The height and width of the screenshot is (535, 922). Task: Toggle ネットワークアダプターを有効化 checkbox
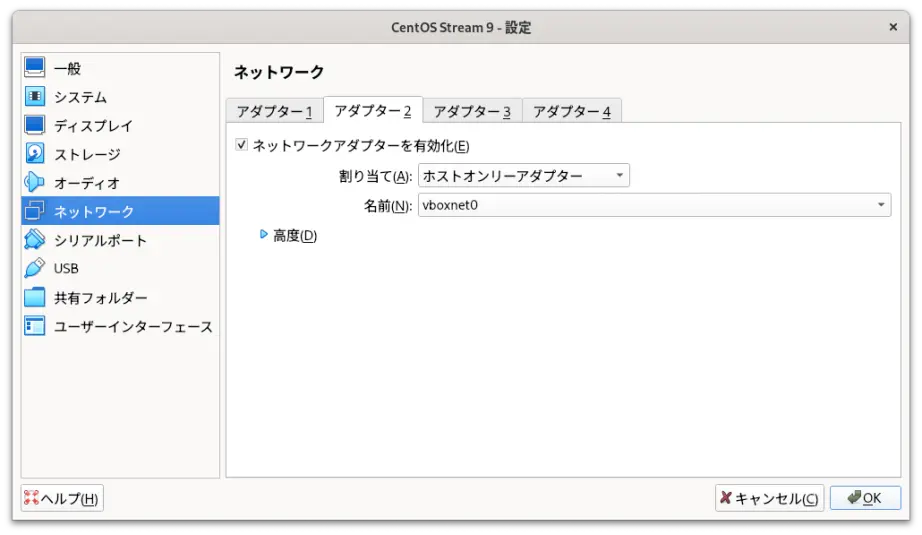point(241,145)
